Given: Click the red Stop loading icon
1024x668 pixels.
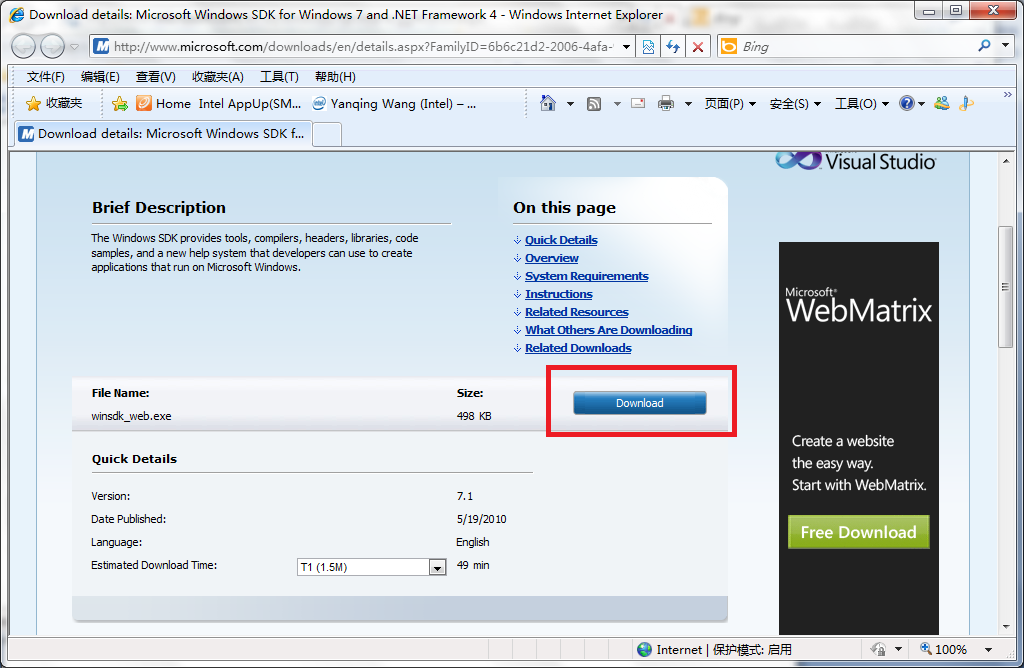Looking at the screenshot, I should [x=698, y=47].
